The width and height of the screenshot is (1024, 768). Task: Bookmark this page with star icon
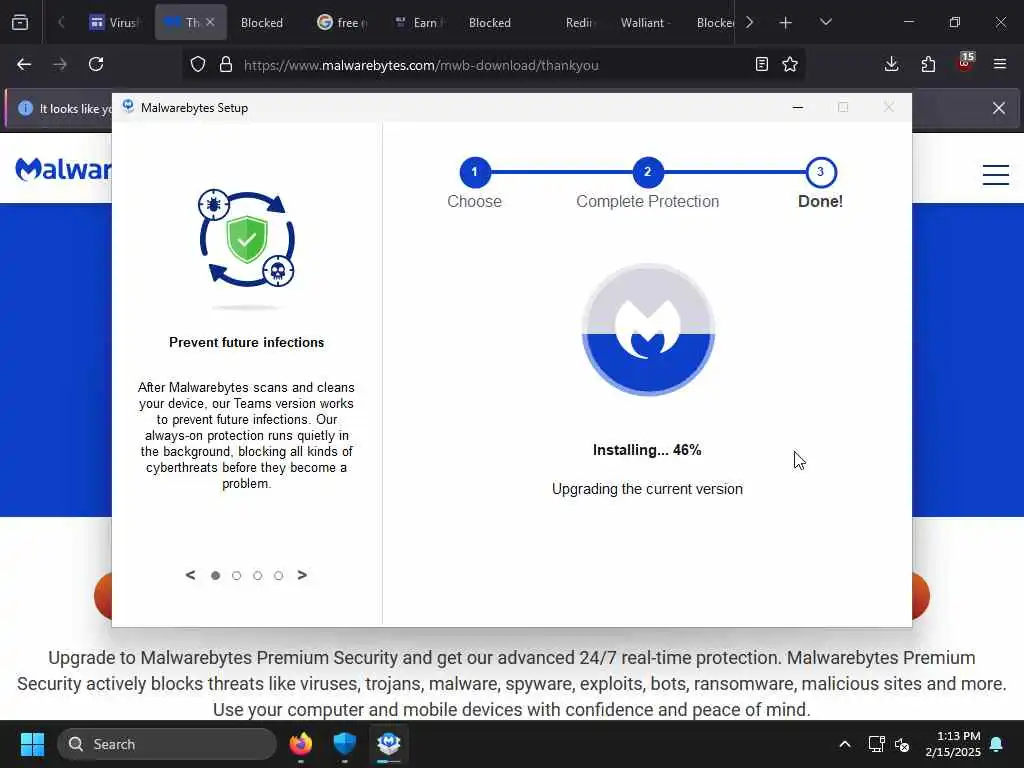790,64
